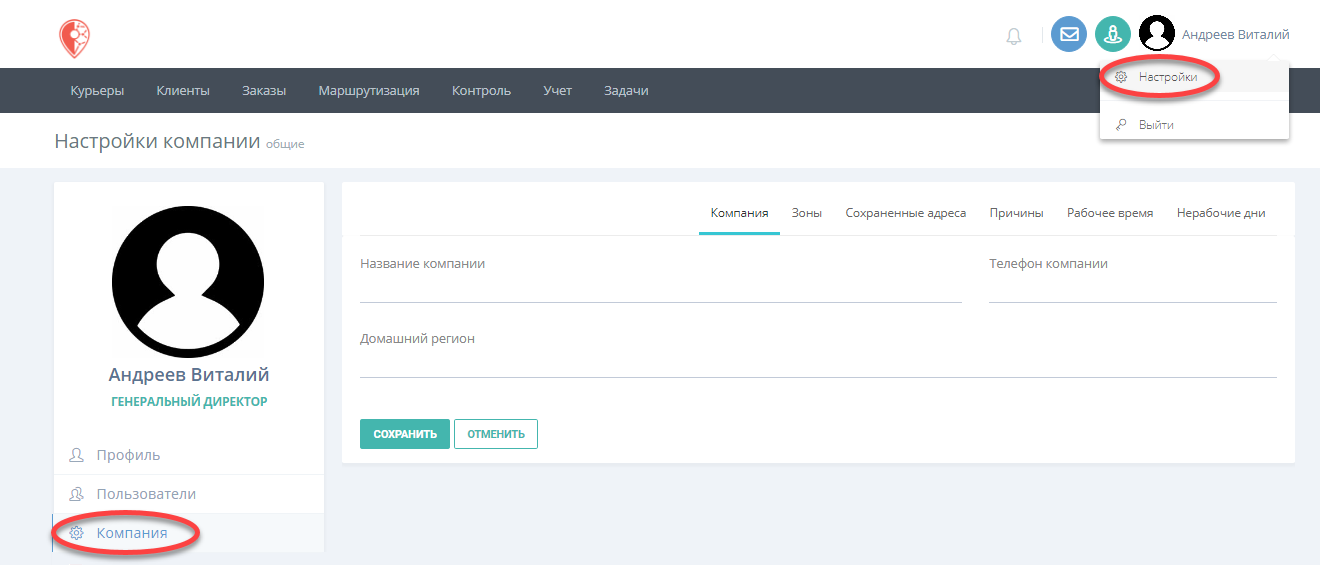Click the red map-pin logo

(73, 38)
